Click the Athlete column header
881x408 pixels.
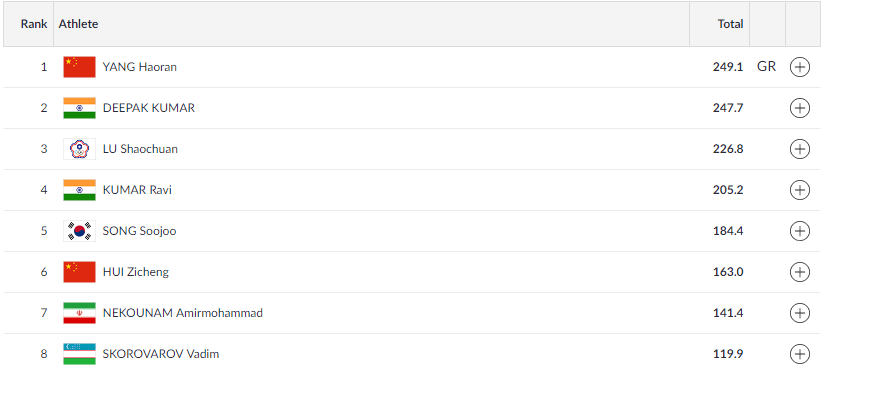tap(78, 23)
